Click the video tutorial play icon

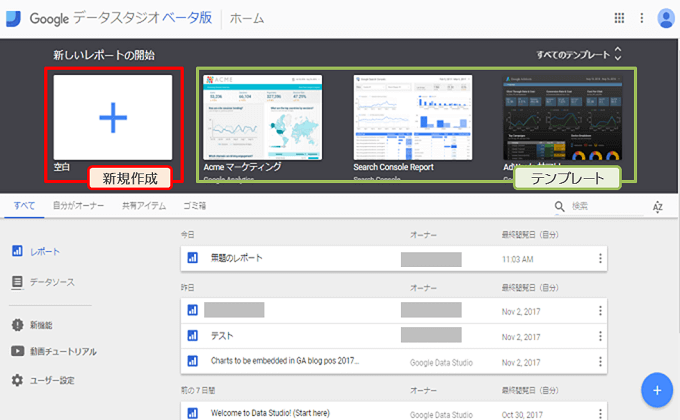(x=17, y=351)
